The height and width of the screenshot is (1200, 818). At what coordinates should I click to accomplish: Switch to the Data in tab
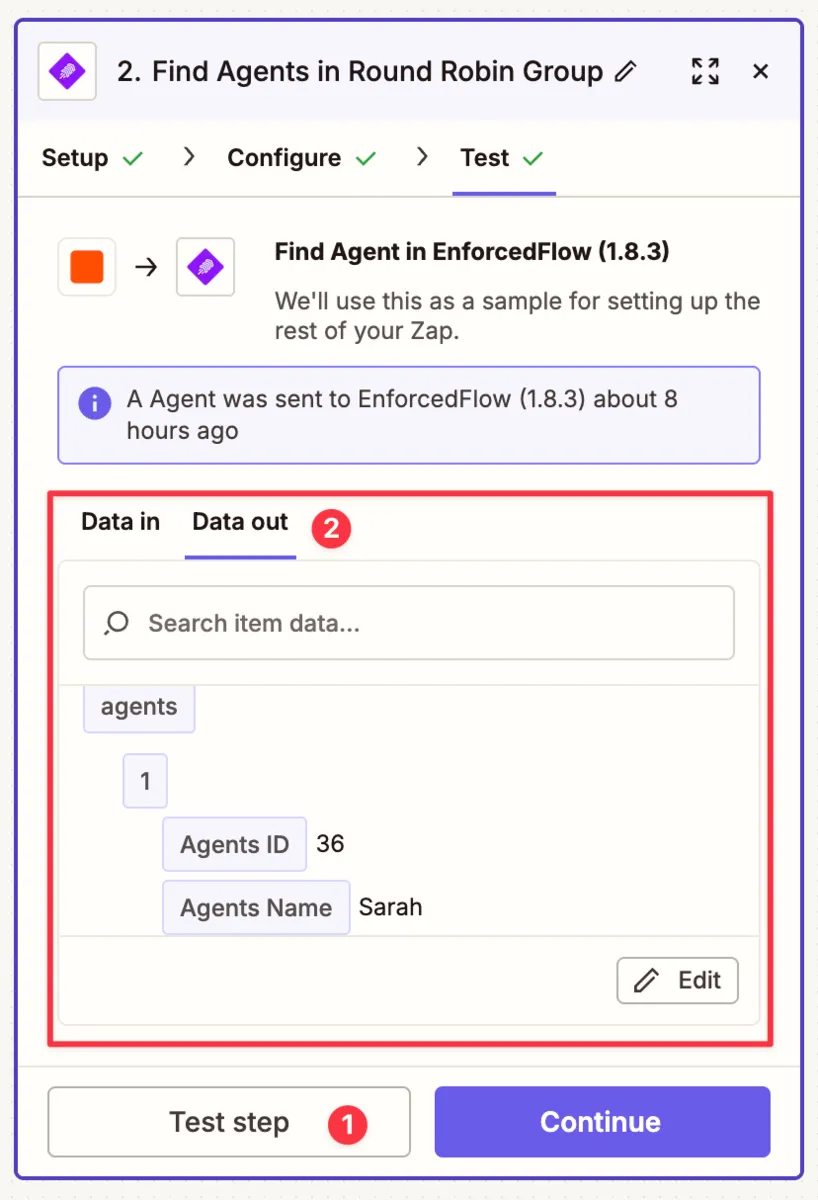(x=119, y=521)
